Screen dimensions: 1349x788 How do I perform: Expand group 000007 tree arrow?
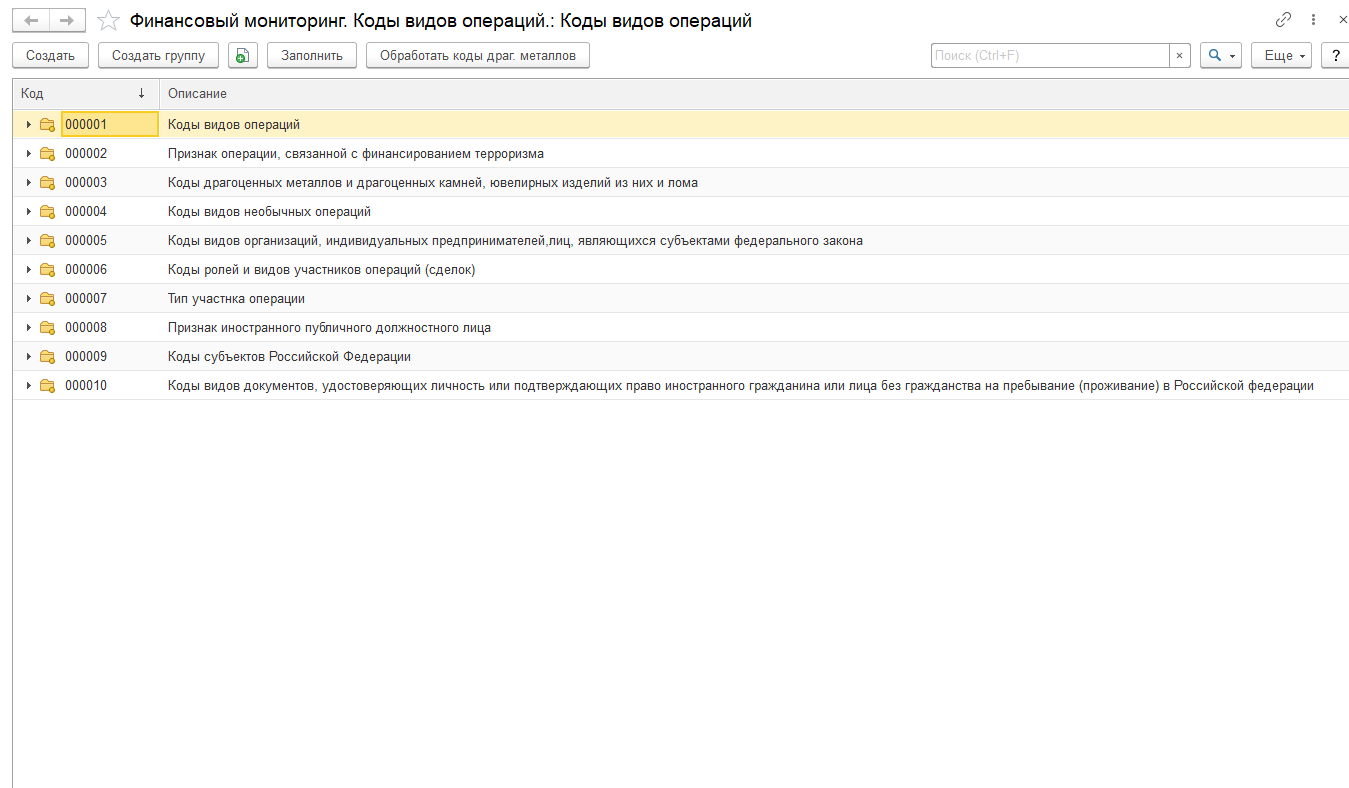(28, 299)
